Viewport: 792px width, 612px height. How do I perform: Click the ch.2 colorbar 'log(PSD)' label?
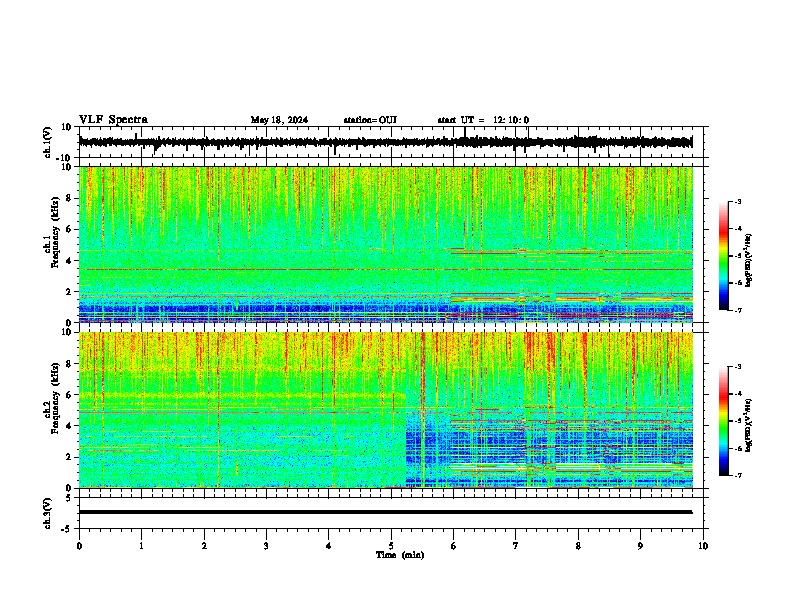(x=749, y=425)
